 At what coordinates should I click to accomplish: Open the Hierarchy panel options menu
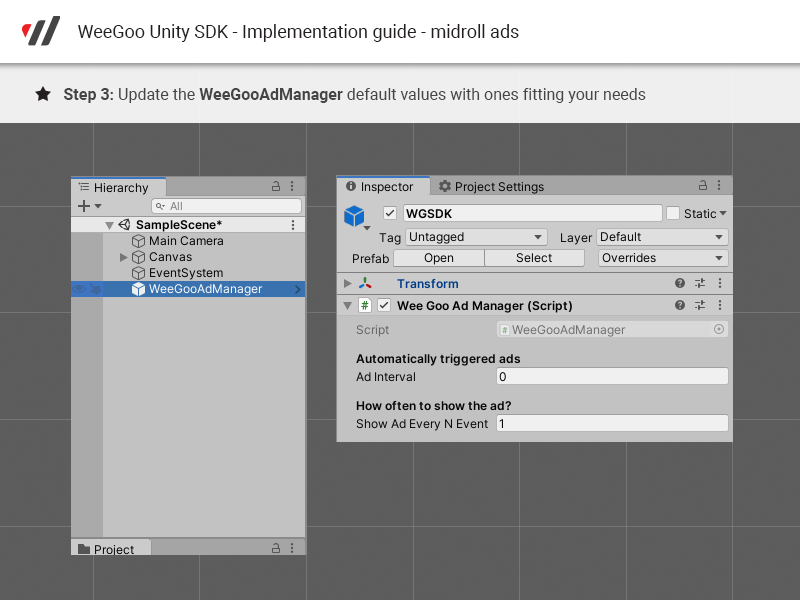coord(292,186)
